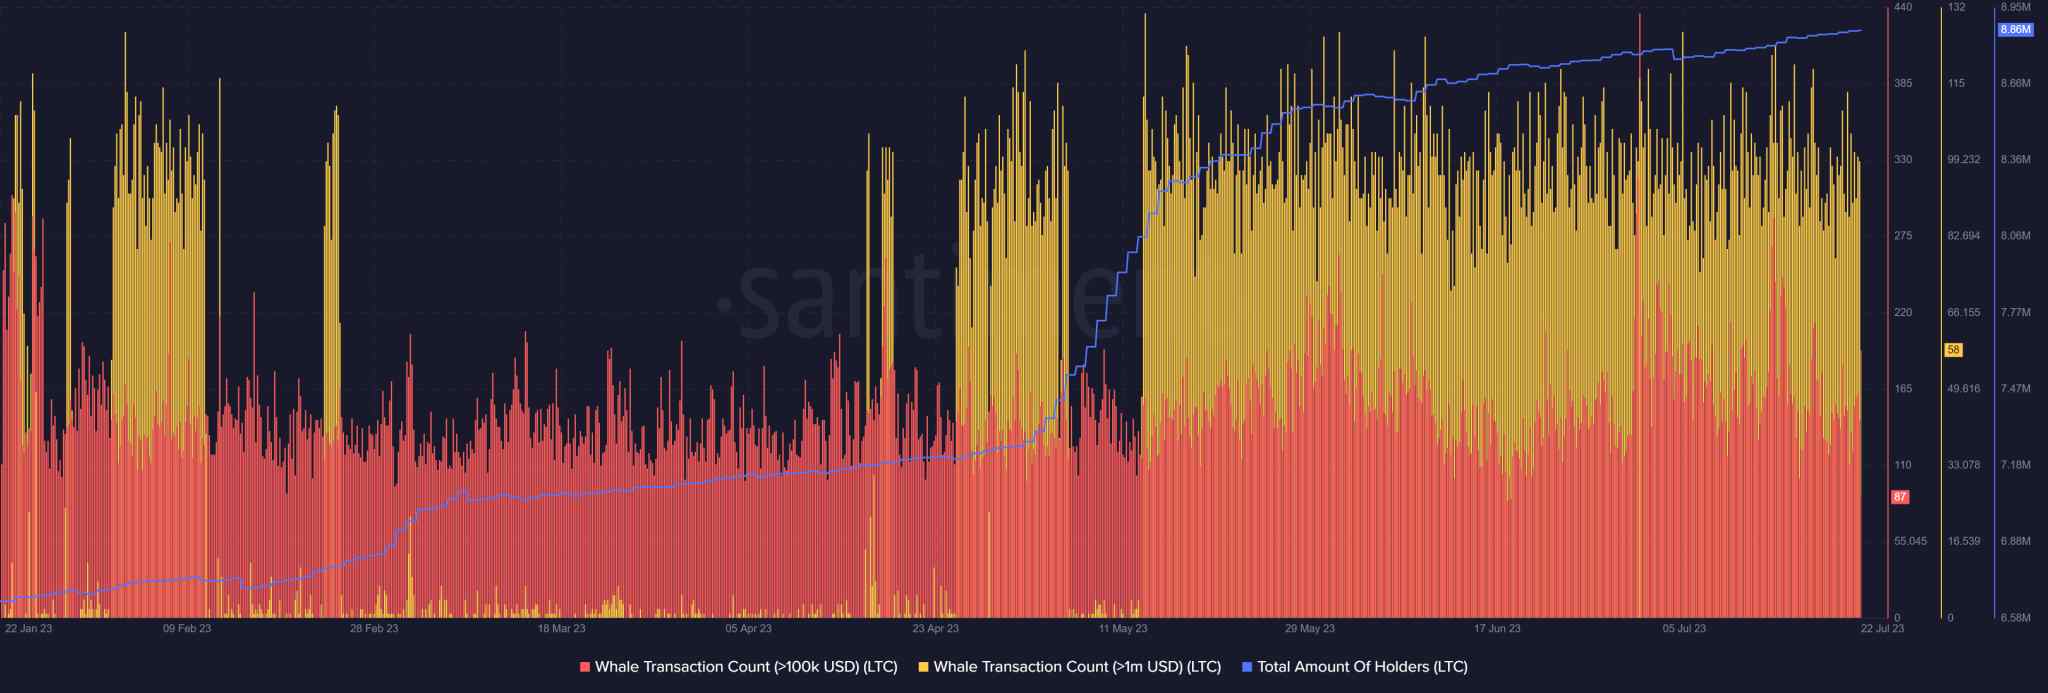Click the red 87 value badge

point(1900,497)
